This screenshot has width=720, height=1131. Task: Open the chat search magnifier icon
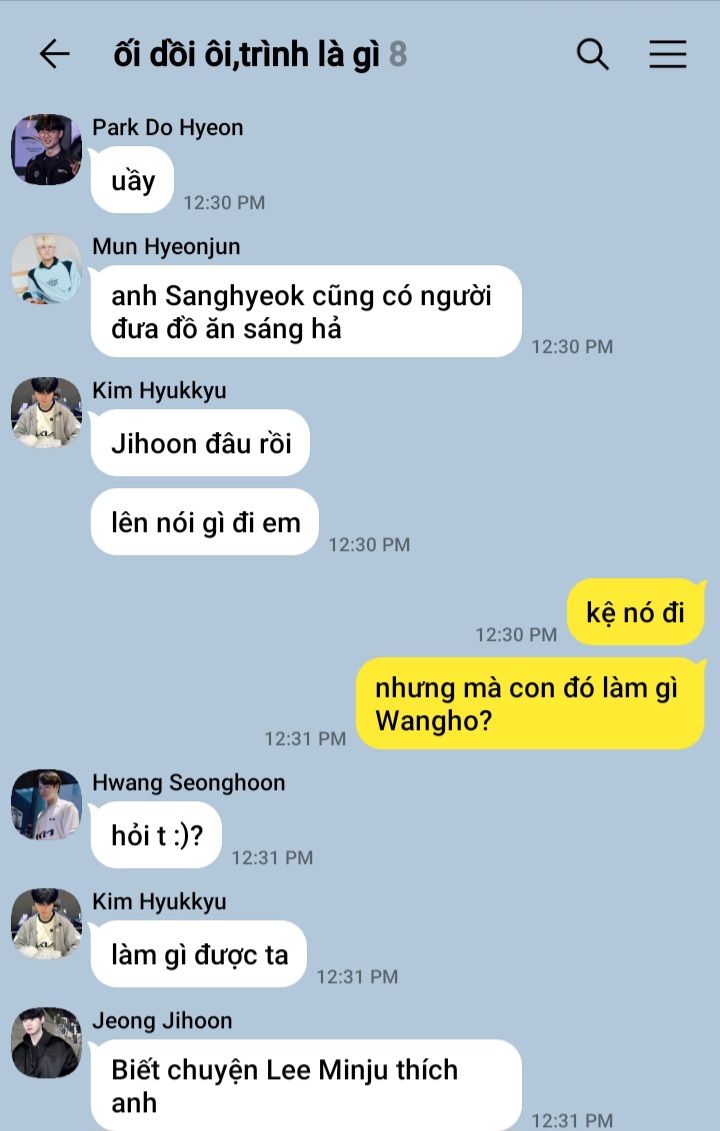tap(592, 54)
